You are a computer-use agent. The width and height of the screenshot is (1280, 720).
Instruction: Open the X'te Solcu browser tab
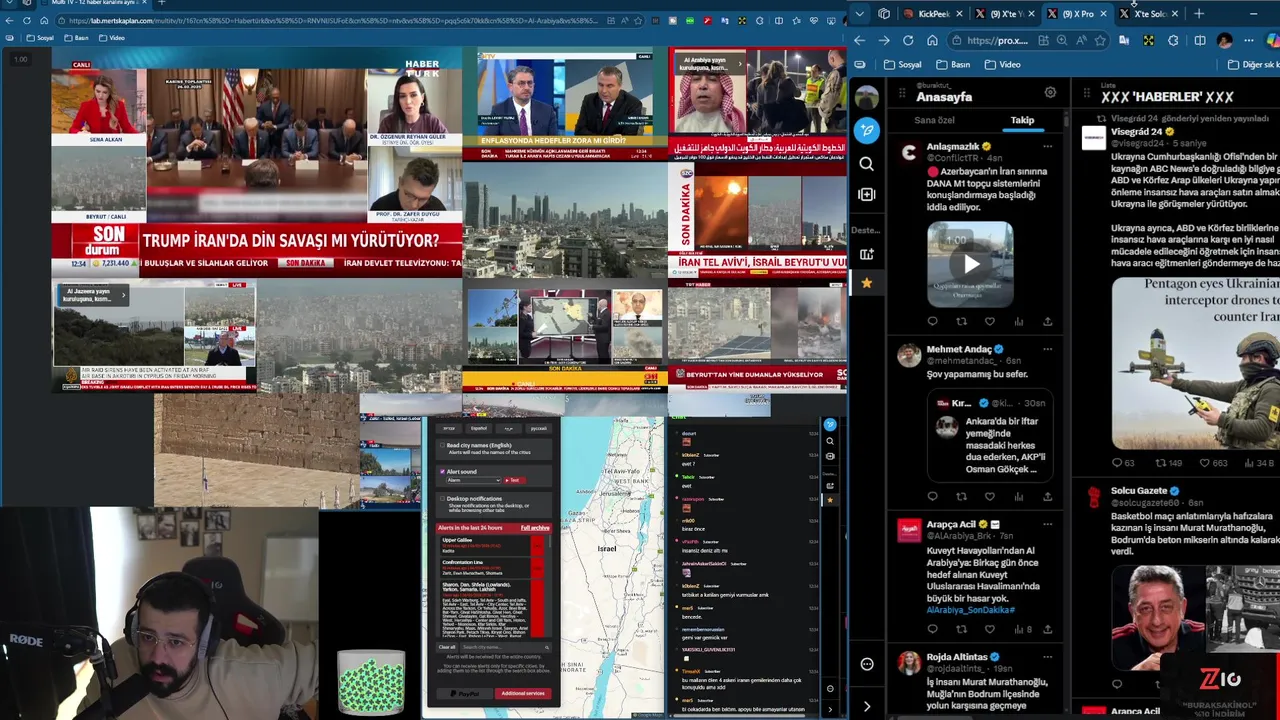(x=1150, y=13)
